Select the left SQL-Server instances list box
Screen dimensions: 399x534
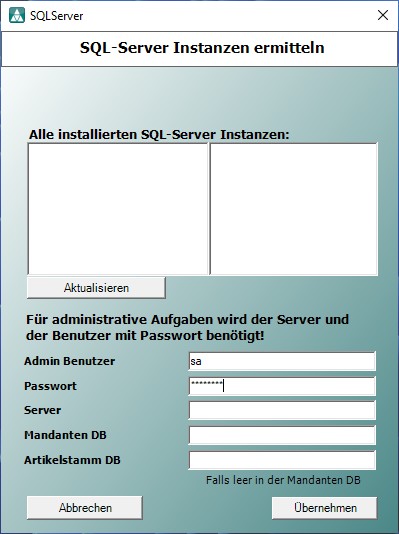118,209
